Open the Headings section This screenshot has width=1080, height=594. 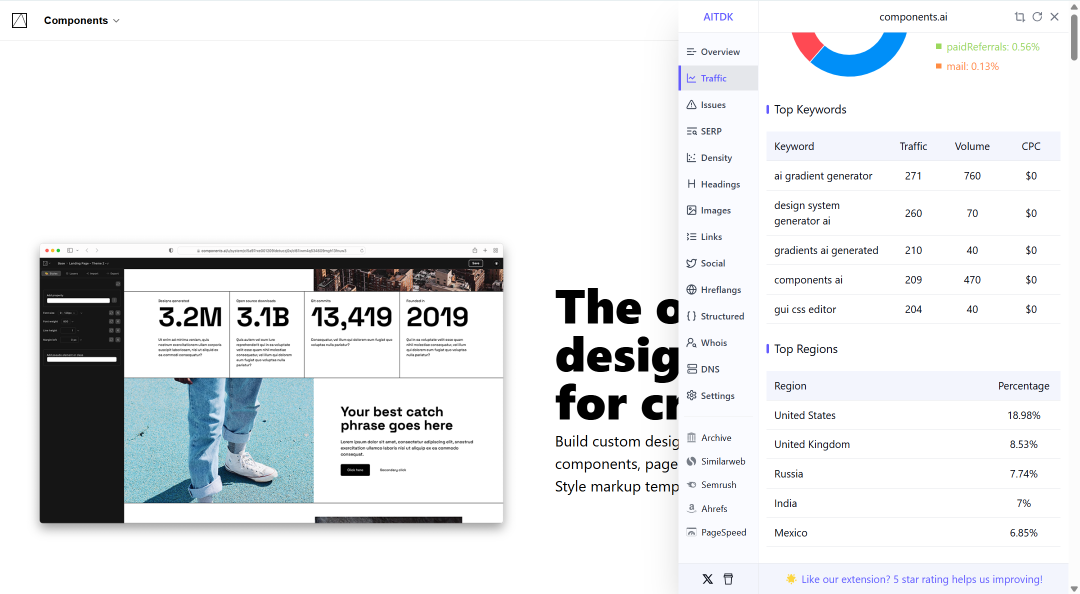[718, 184]
